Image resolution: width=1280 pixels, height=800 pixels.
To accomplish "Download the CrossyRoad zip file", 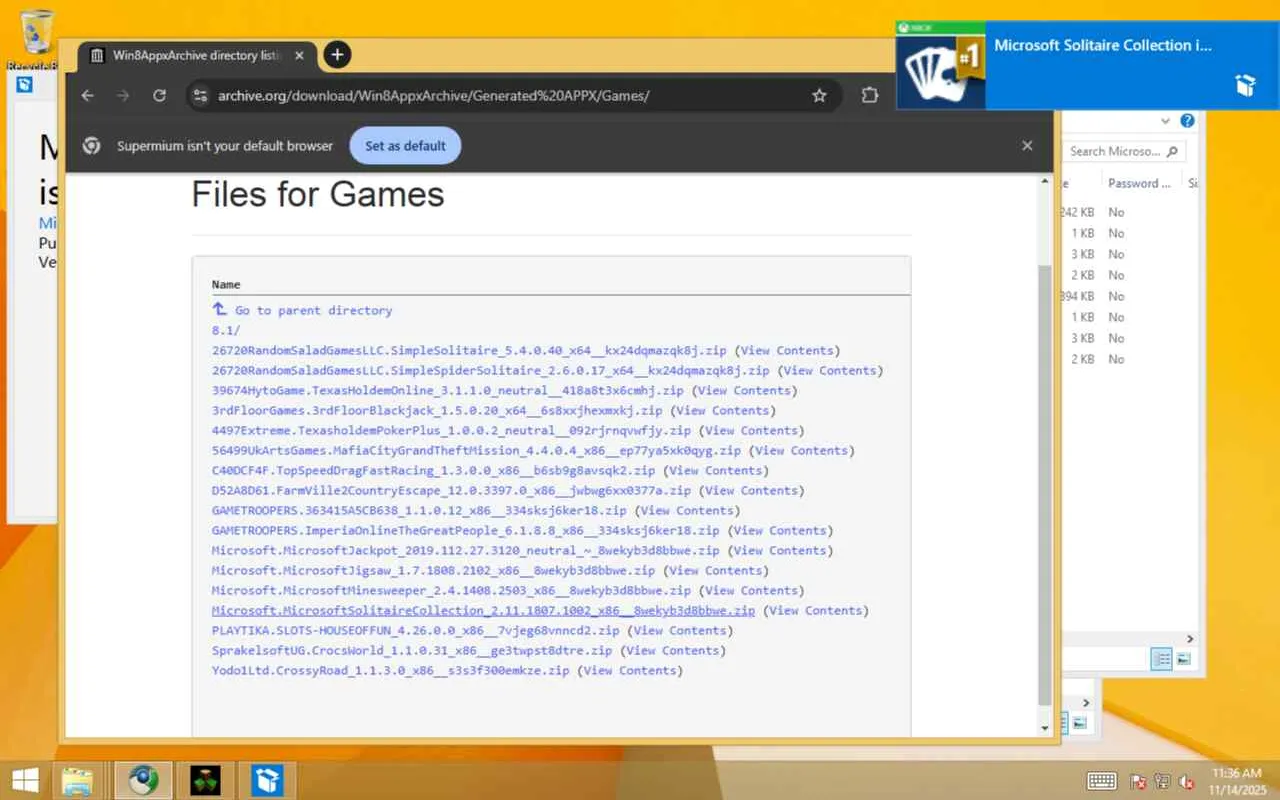I will 391,670.
